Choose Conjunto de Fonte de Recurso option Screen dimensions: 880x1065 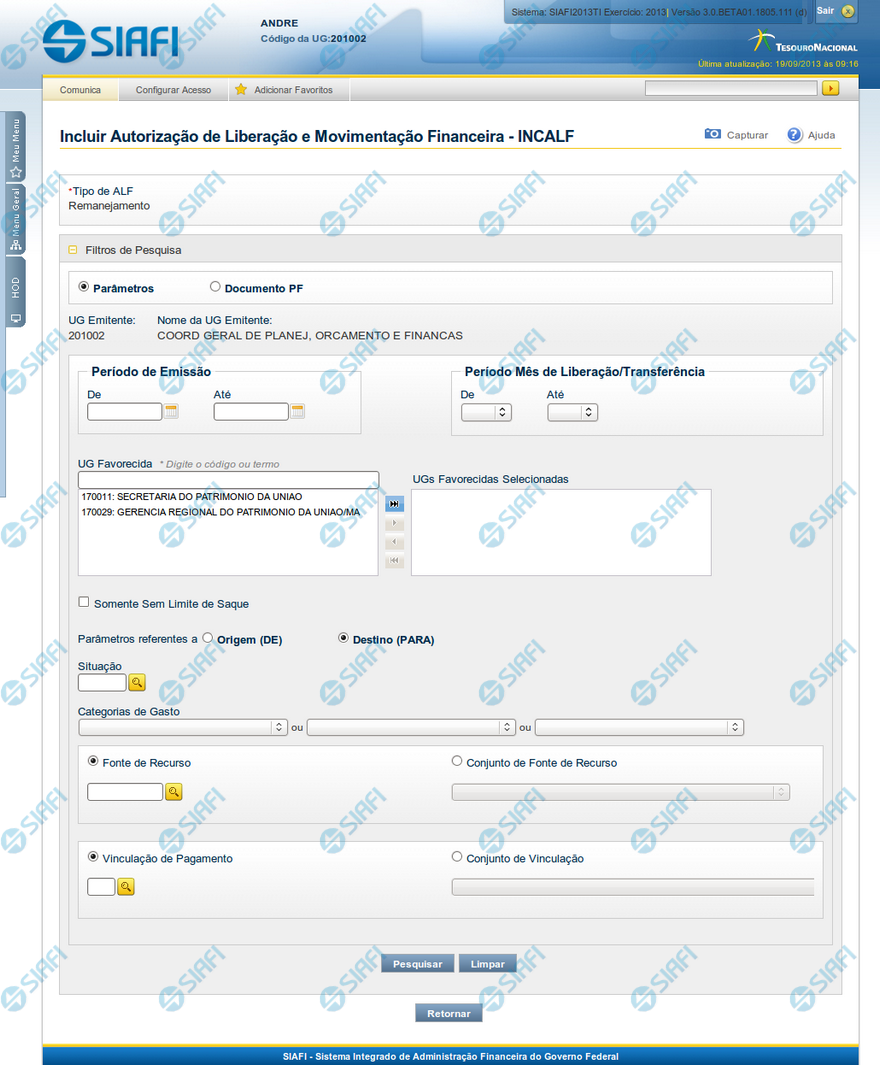point(458,761)
